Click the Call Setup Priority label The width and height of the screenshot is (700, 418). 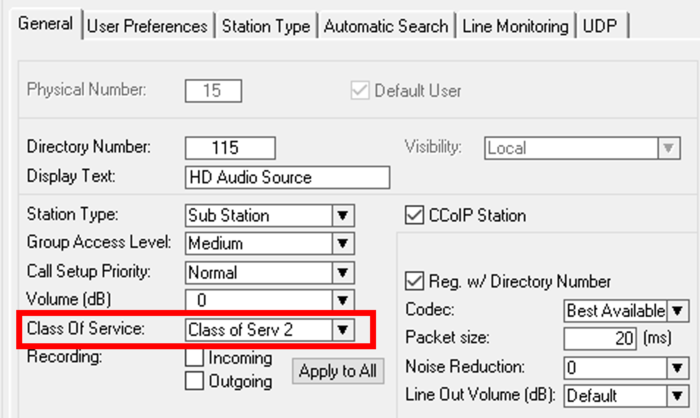[88, 272]
